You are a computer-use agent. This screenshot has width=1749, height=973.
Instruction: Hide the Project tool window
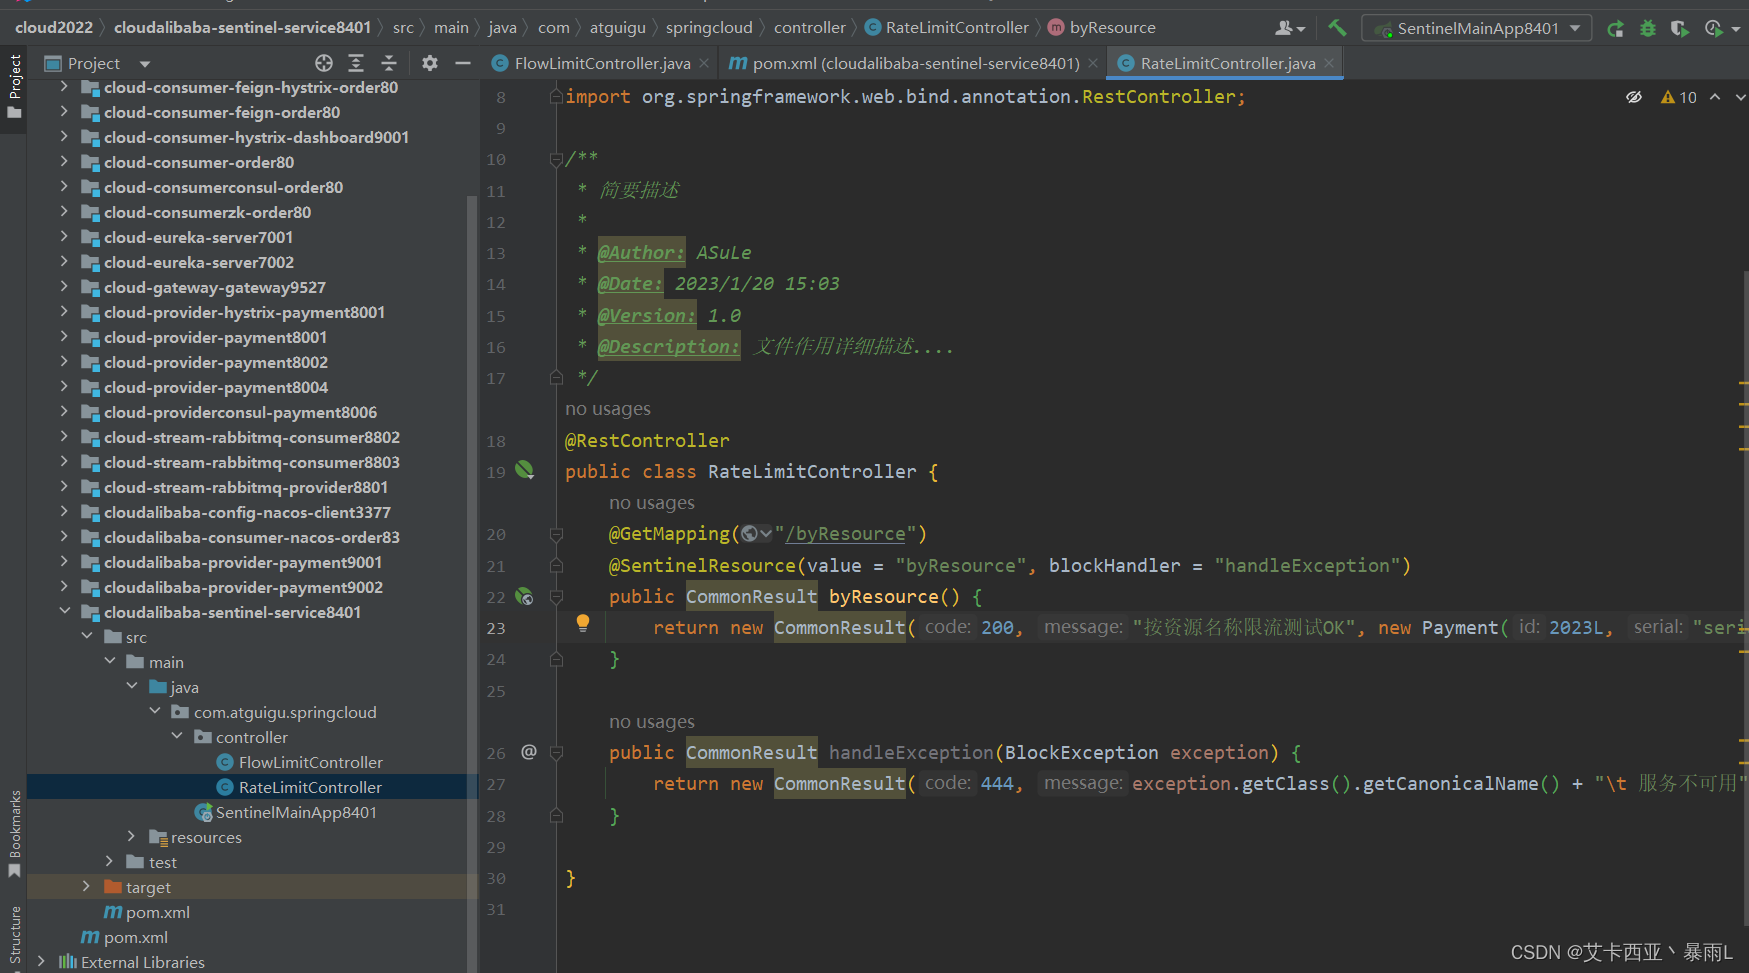(x=462, y=63)
